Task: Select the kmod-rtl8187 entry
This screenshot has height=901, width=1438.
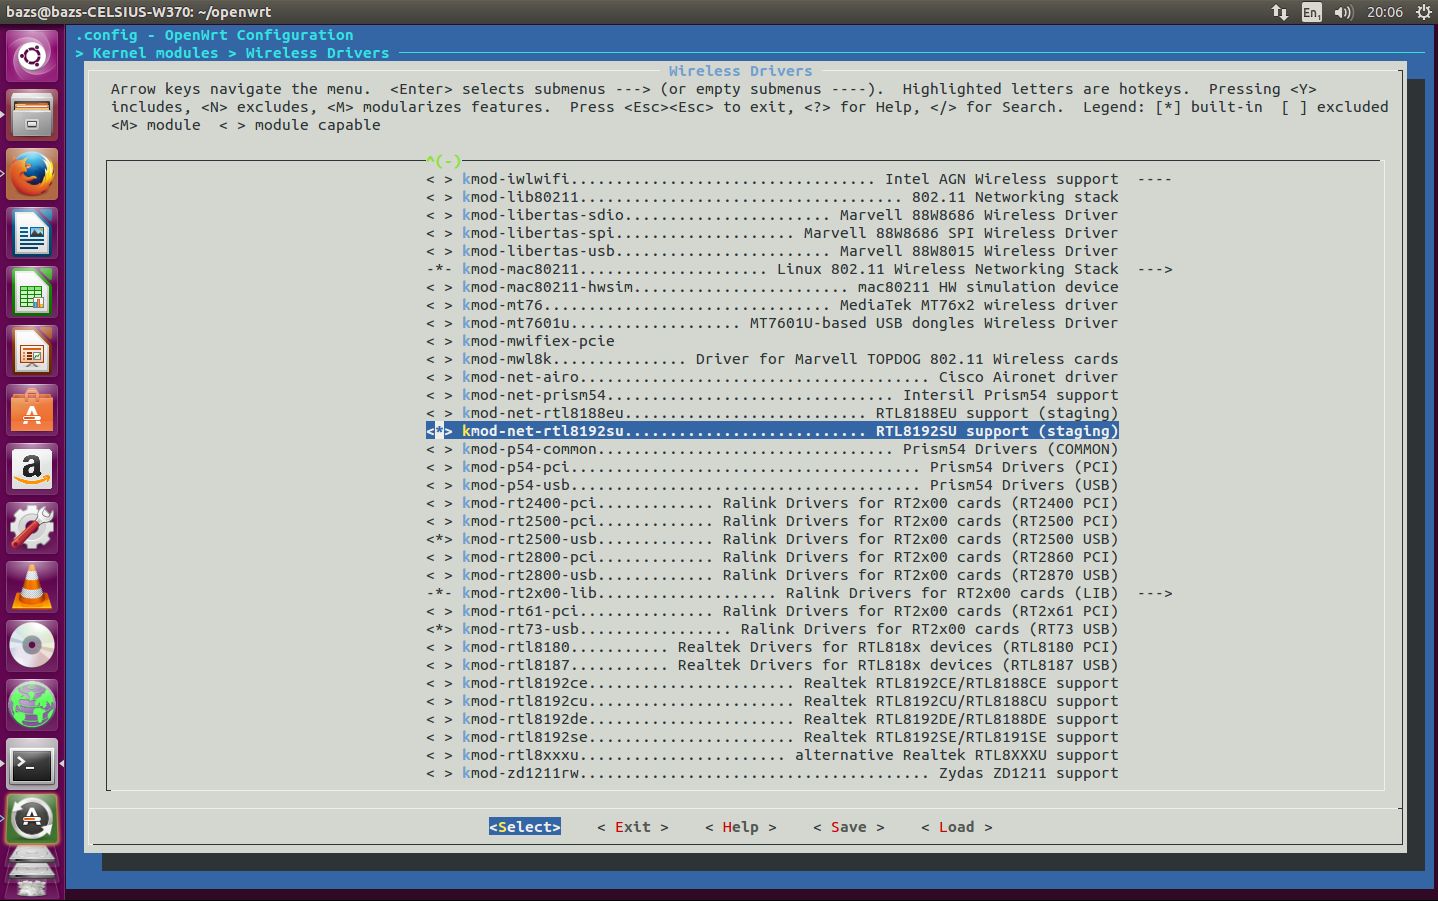Action: click(772, 665)
